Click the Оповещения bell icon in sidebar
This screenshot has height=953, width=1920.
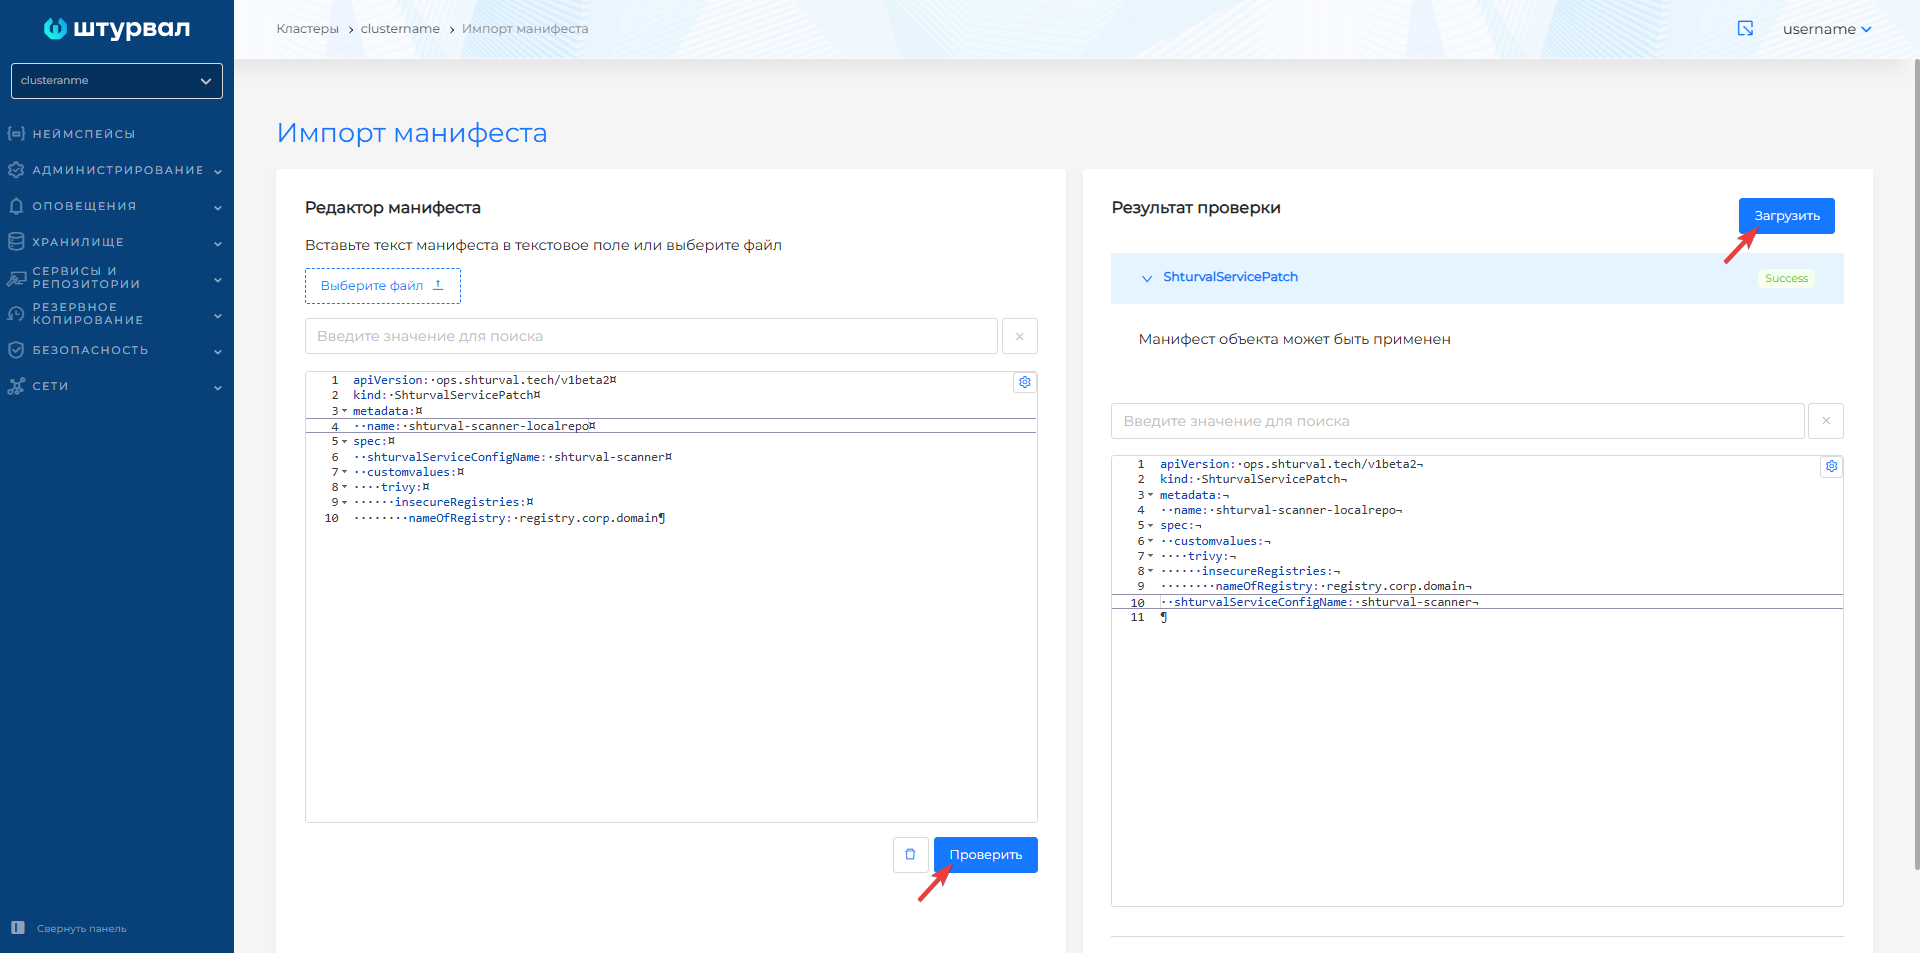(16, 205)
